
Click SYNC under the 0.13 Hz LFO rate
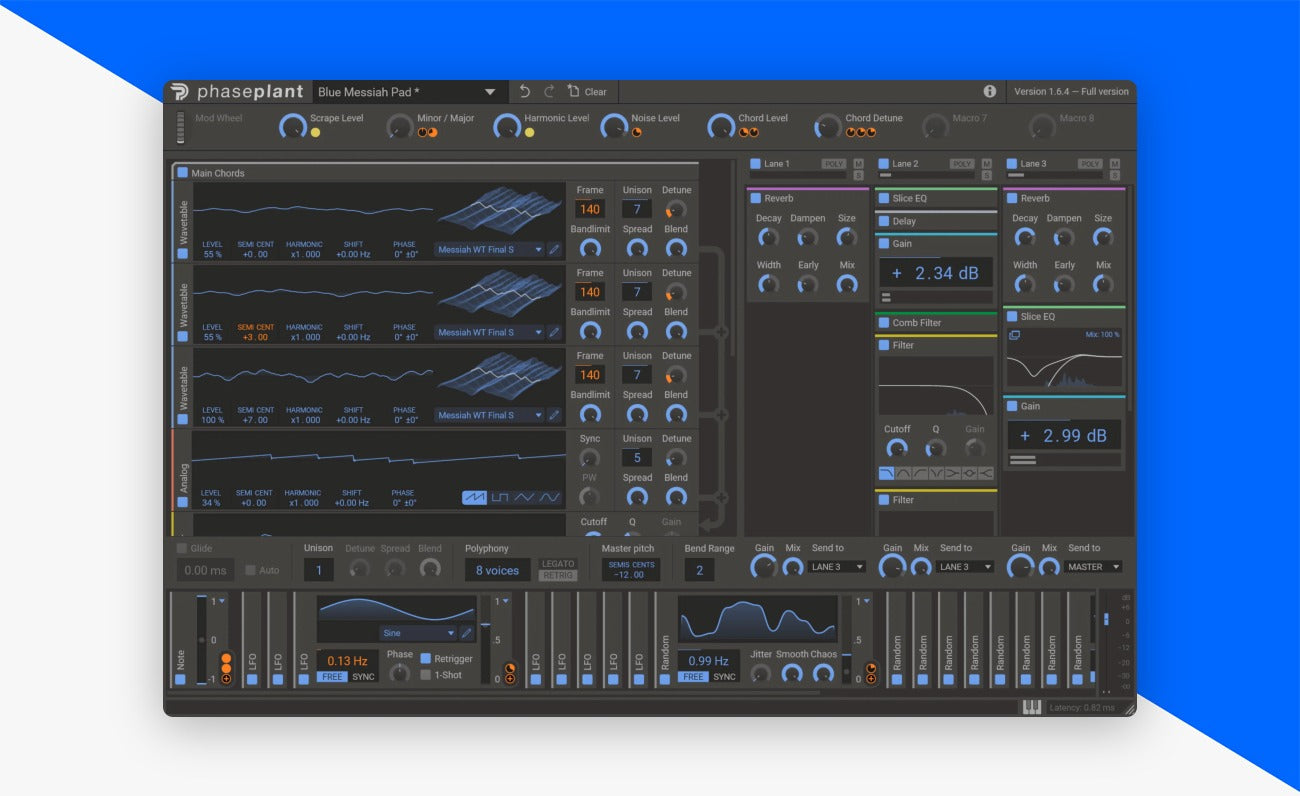(x=363, y=677)
